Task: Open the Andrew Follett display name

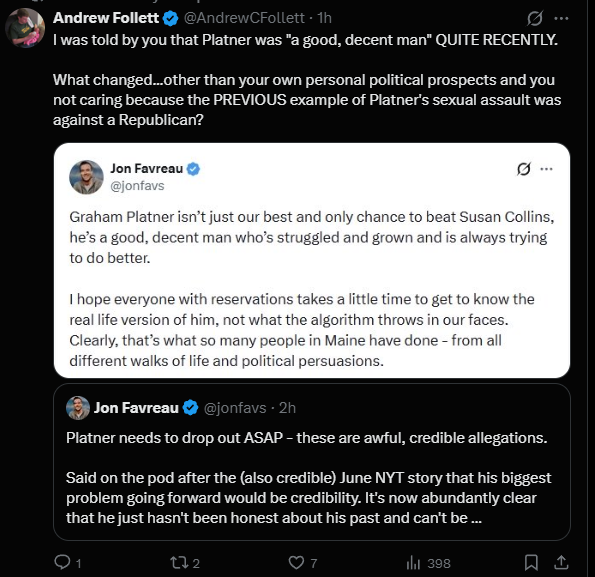Action: pyautogui.click(x=106, y=18)
